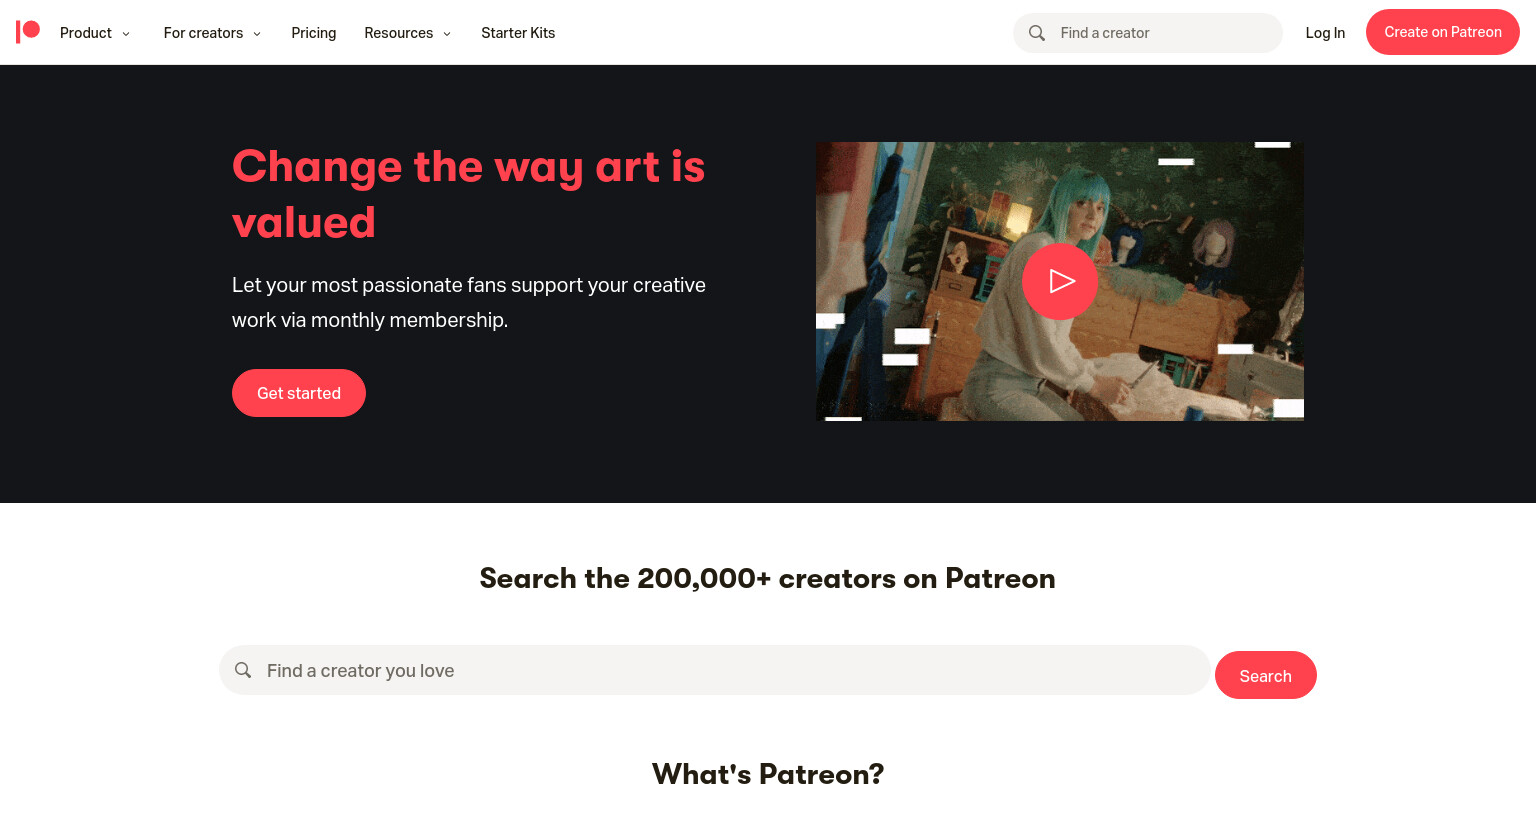Click the Patreon logo icon

click(28, 32)
